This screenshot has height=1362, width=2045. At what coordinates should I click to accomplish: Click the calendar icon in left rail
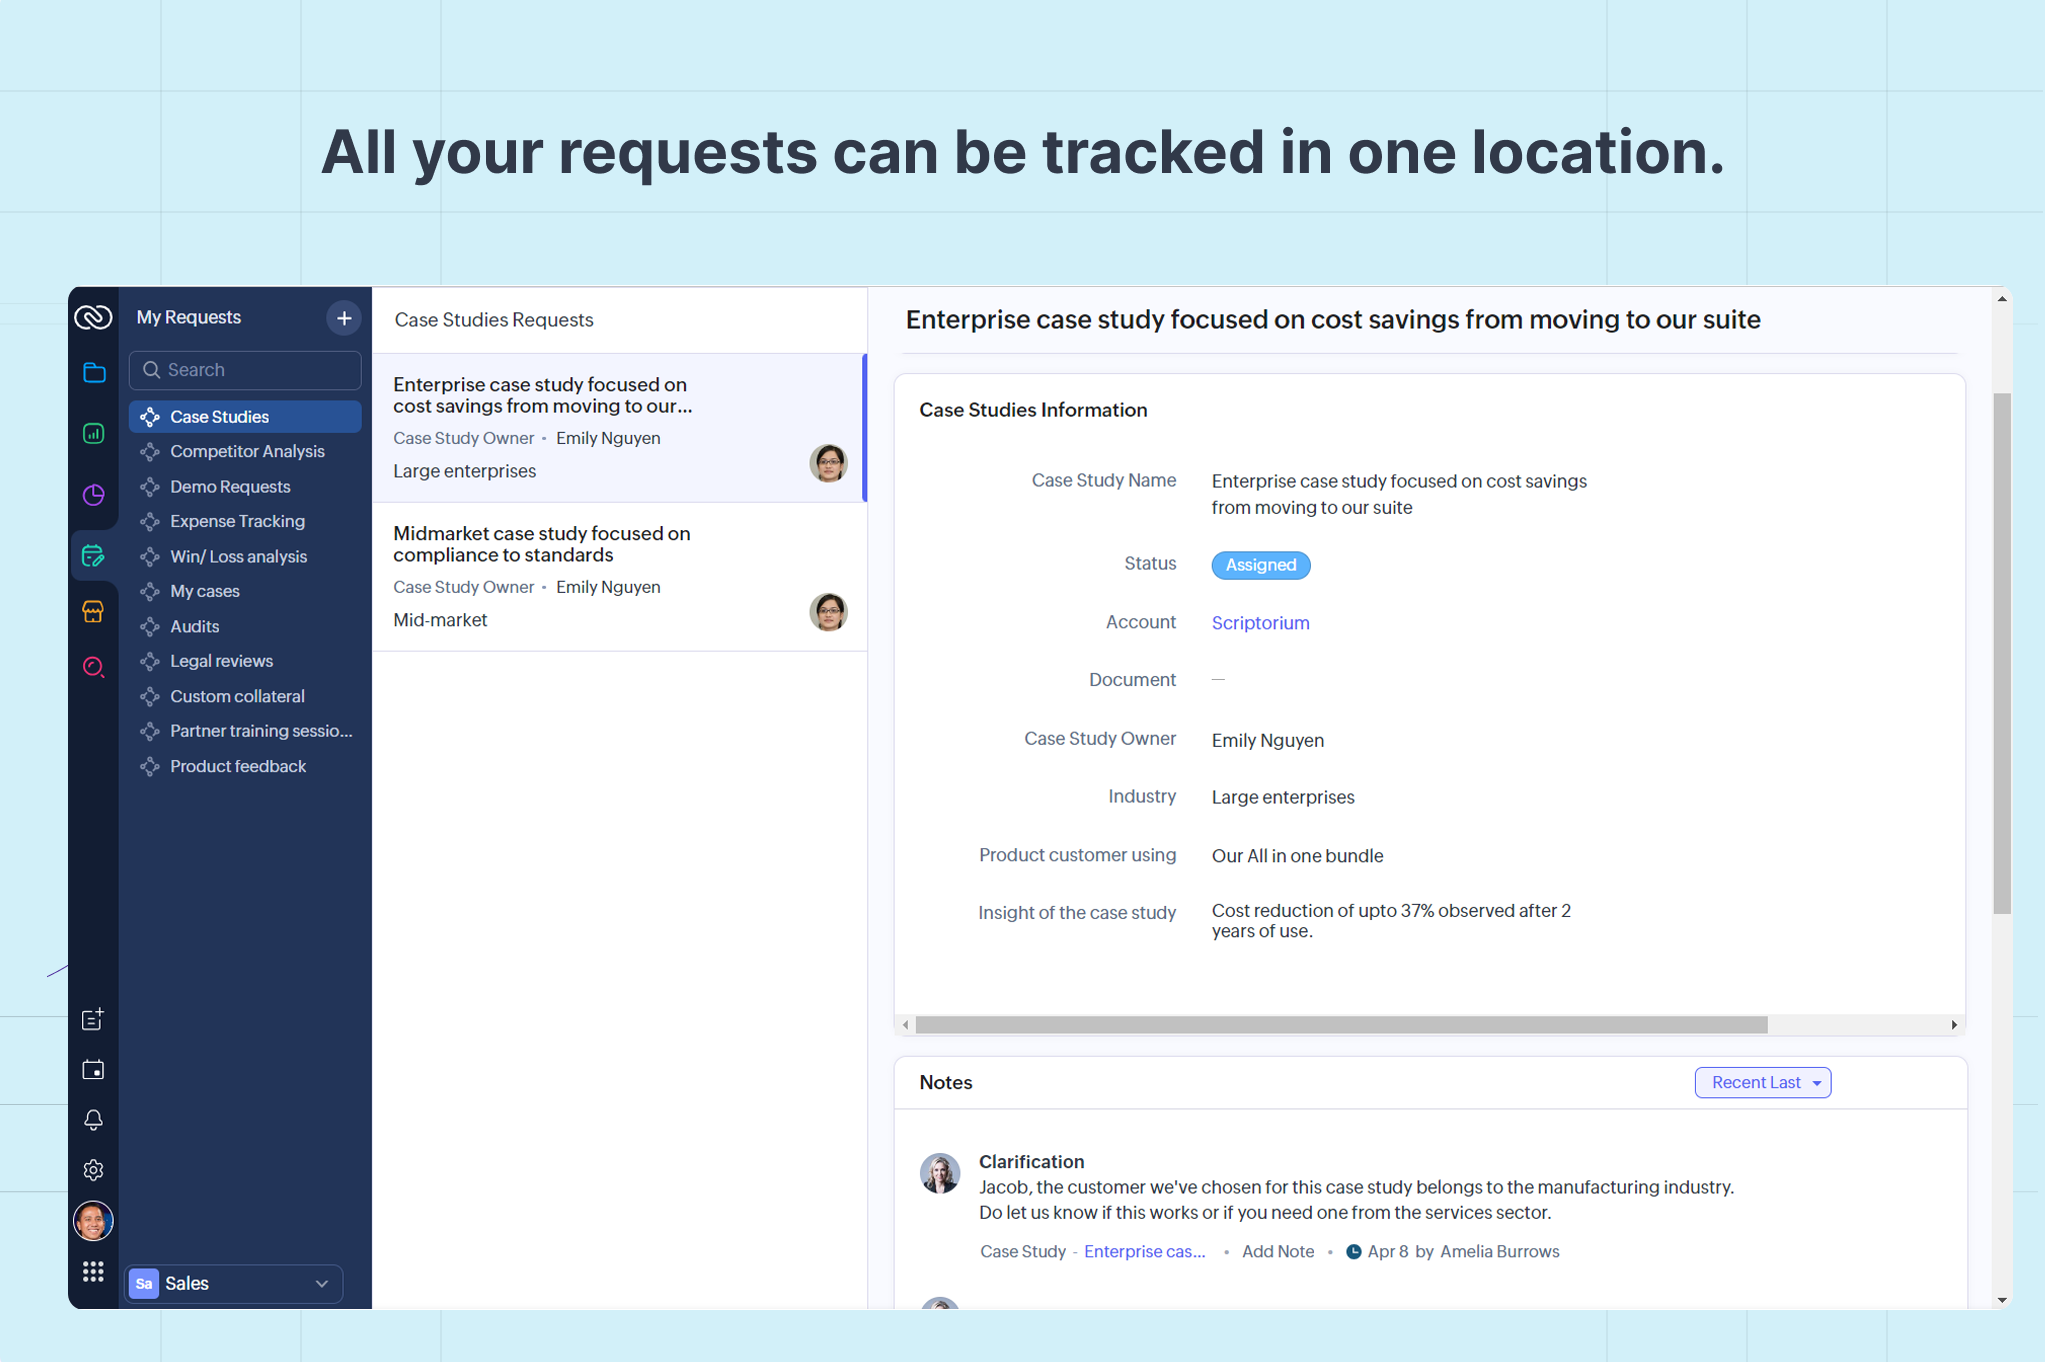click(94, 1070)
